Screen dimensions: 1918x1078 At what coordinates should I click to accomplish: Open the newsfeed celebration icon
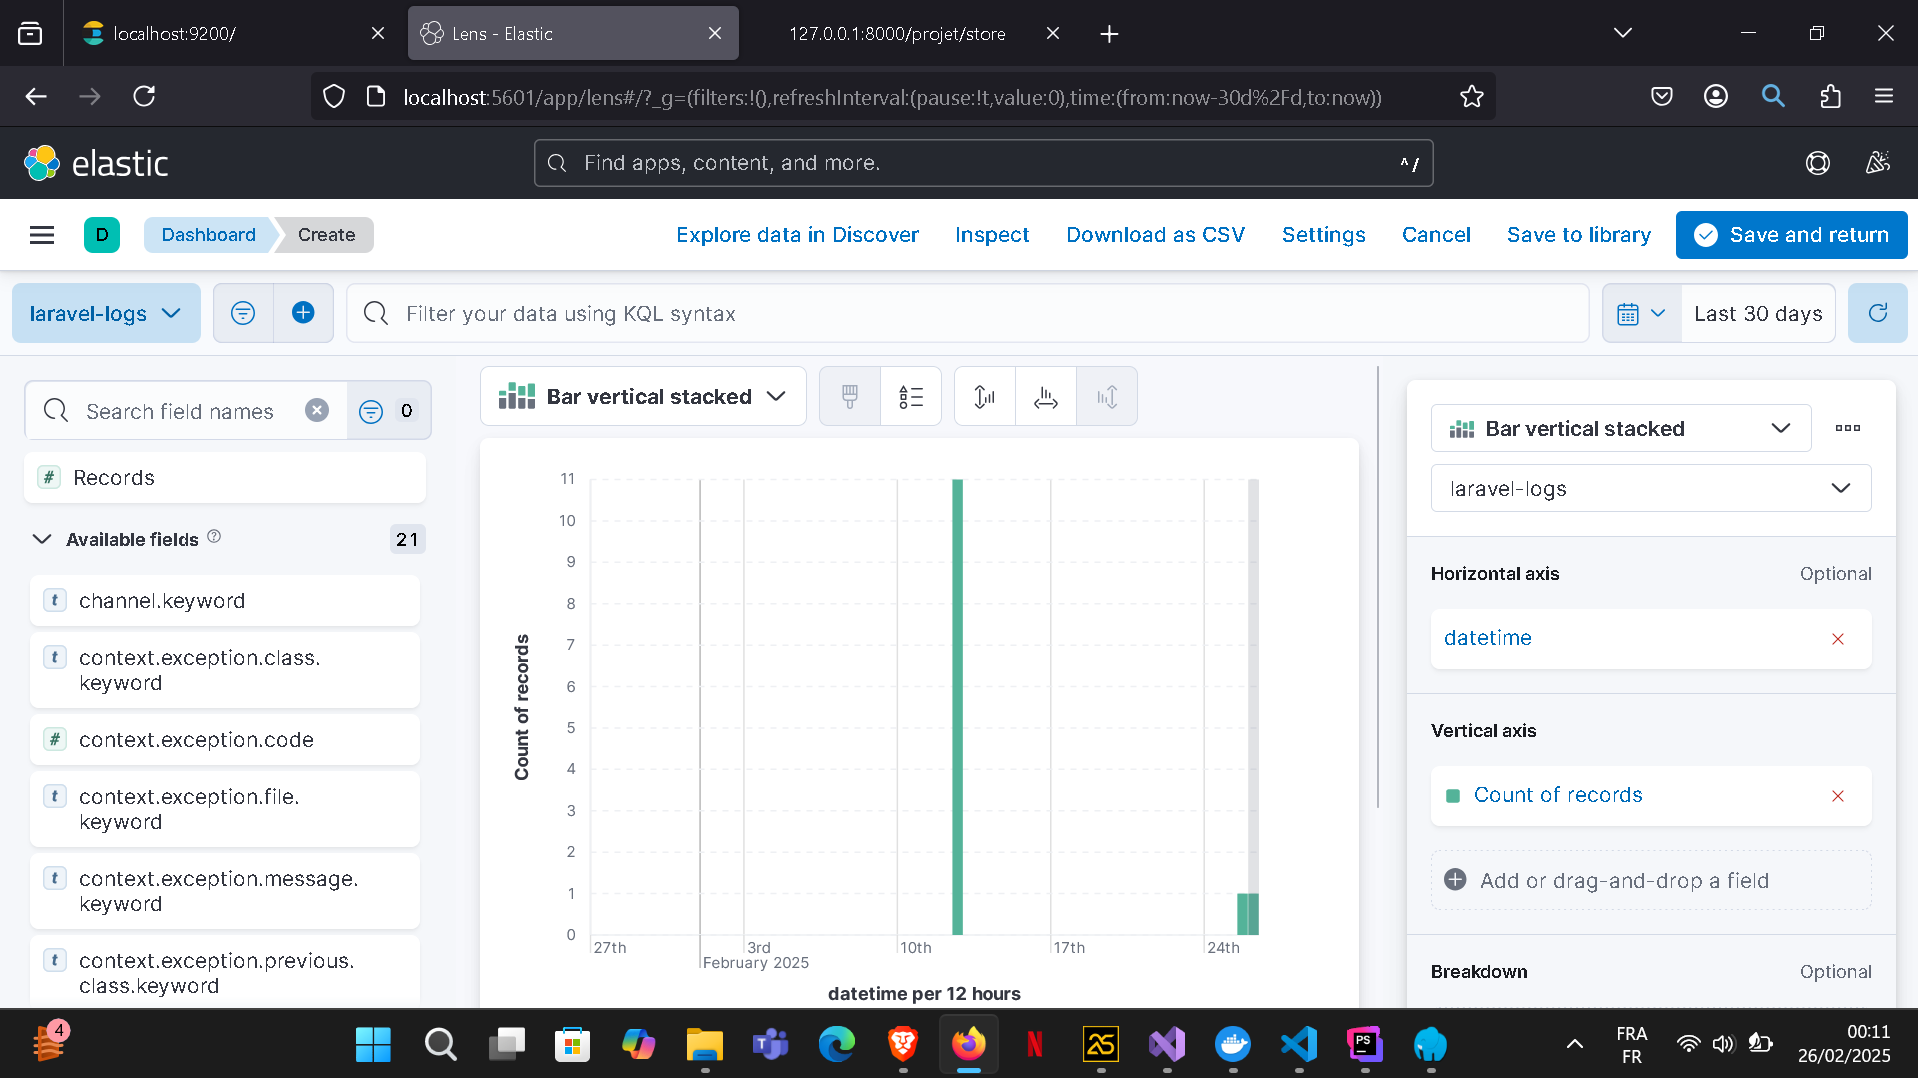[1878, 163]
